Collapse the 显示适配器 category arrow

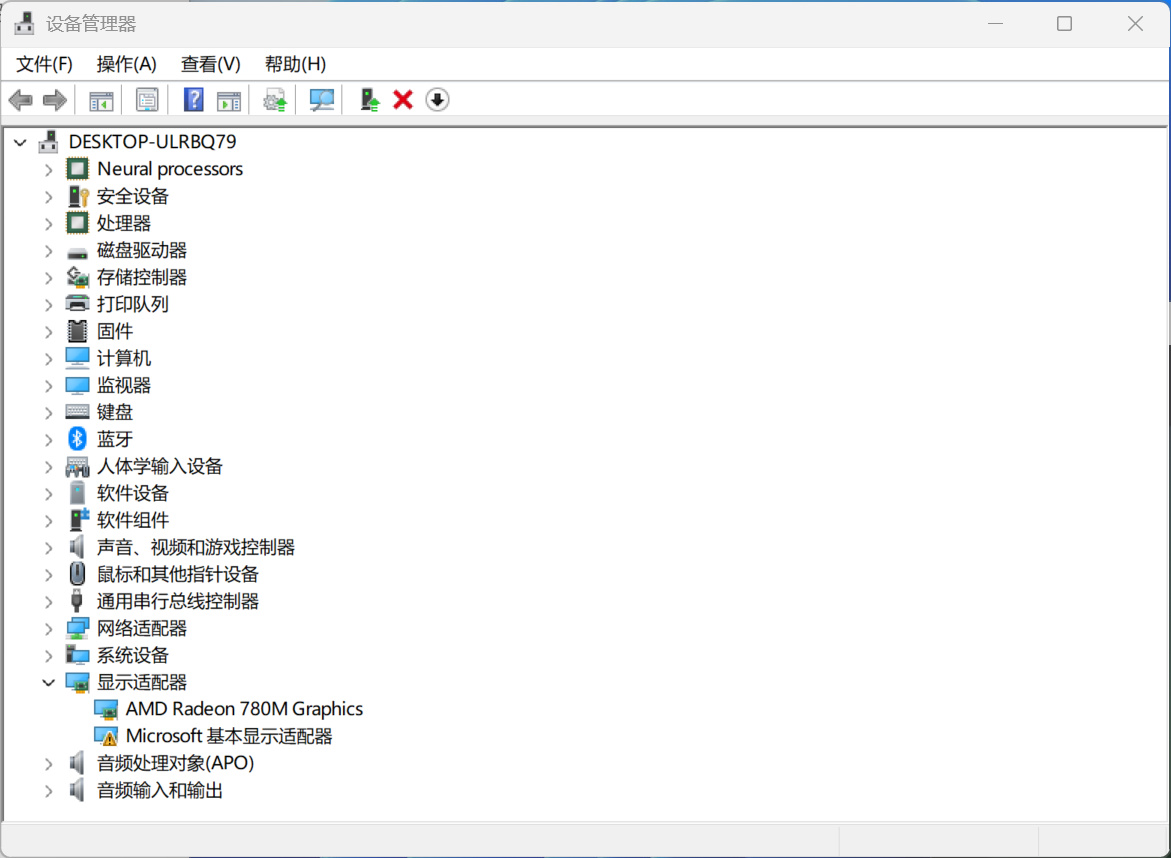(x=49, y=683)
